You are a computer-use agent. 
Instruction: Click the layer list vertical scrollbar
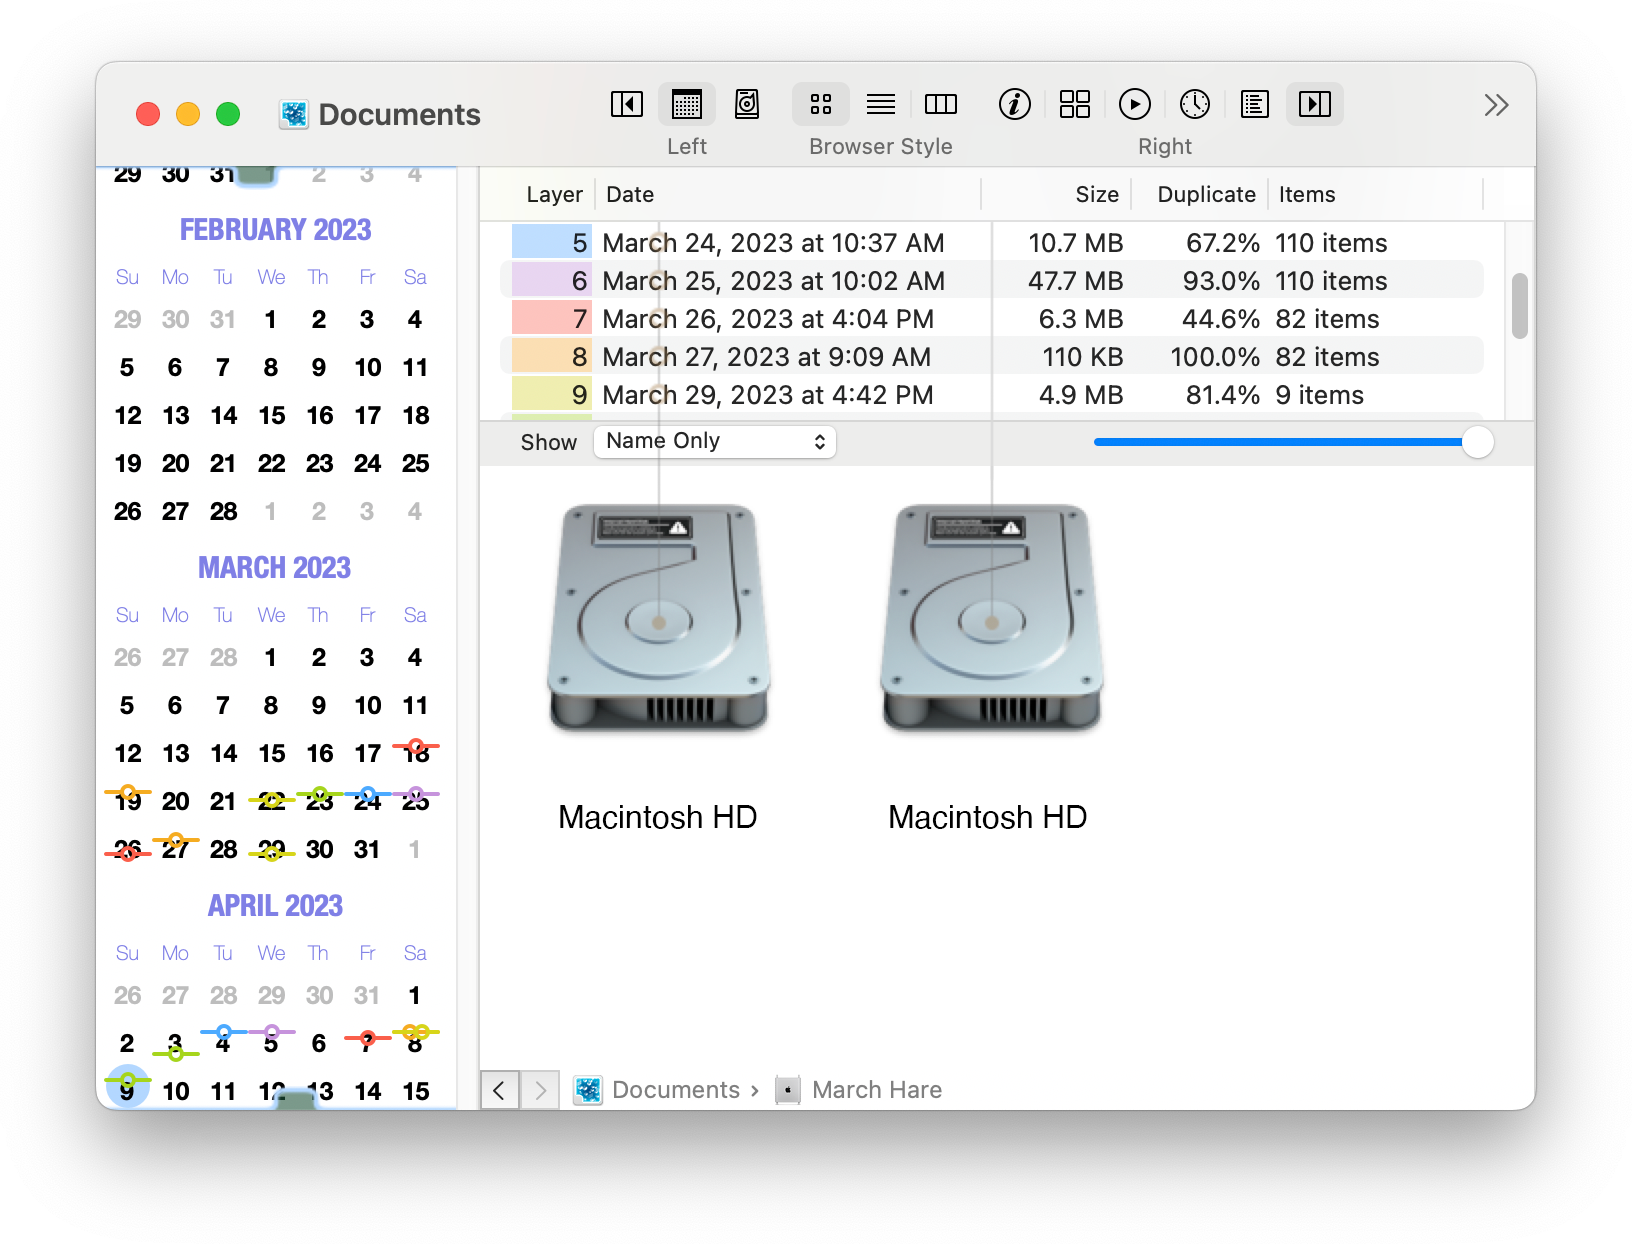coord(1519,306)
